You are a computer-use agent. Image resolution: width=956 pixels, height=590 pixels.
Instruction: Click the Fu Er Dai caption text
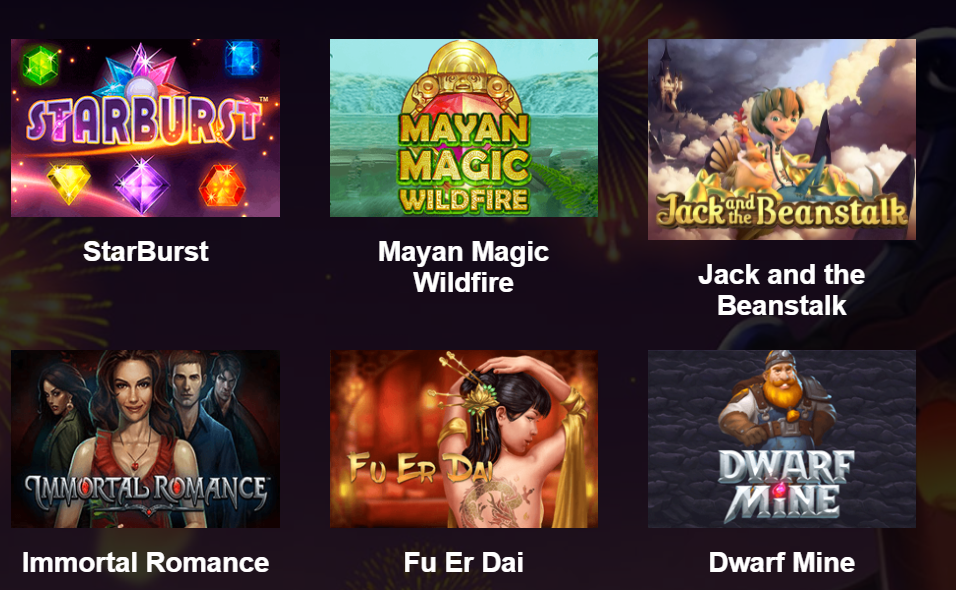click(463, 562)
